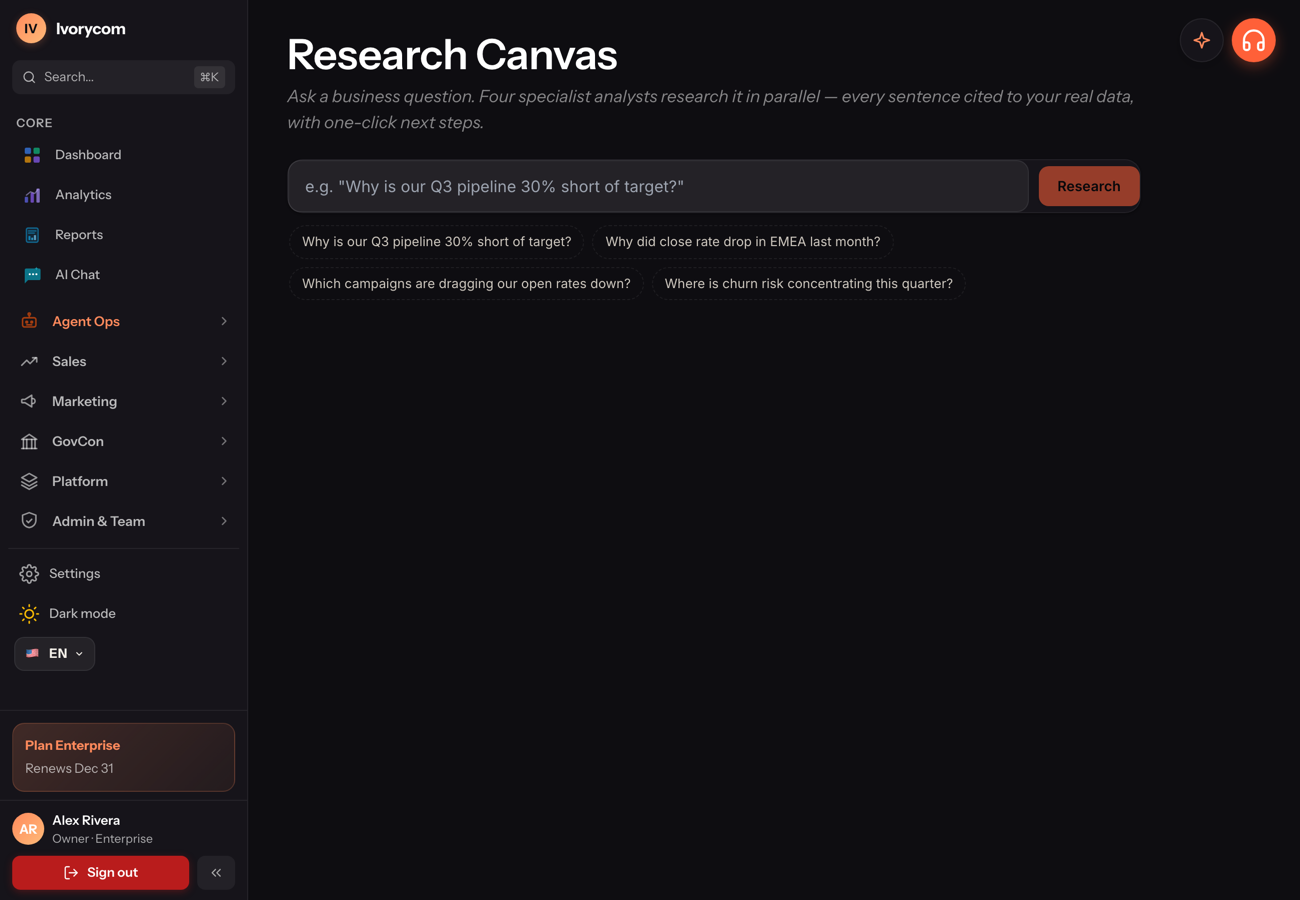
Task: Click the GovCon building icon
Action: tap(29, 441)
